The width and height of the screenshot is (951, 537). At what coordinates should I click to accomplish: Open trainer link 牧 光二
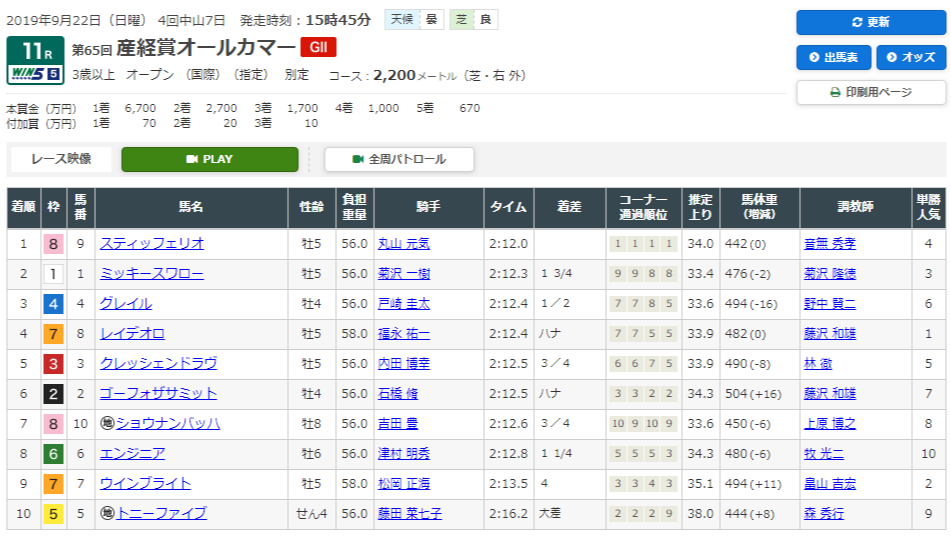[x=824, y=454]
